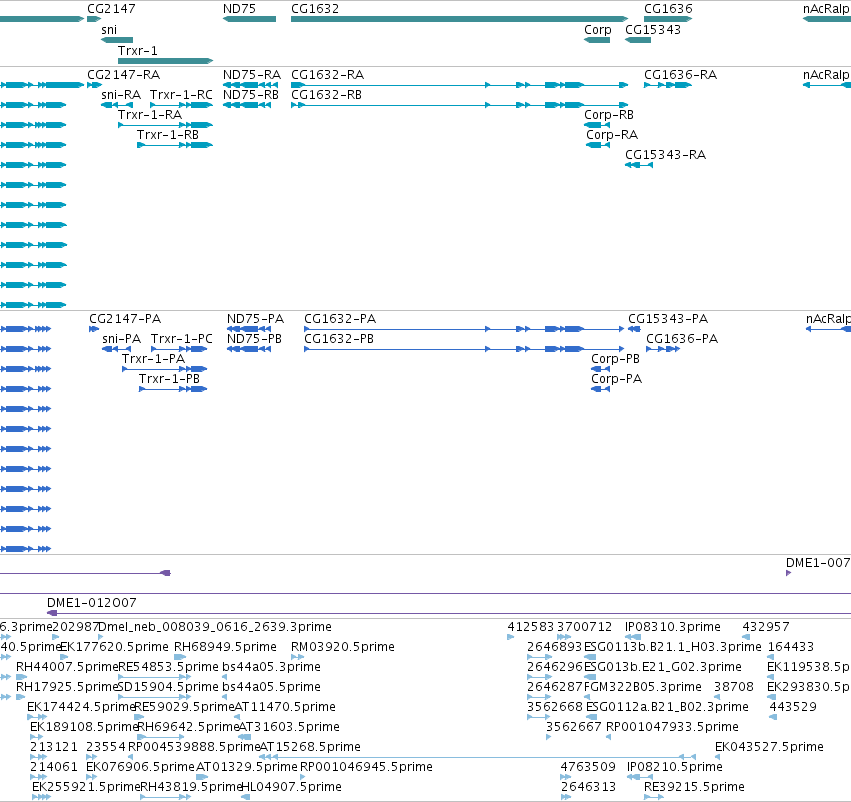Viewport: 851px width, 802px height.
Task: Click EST HL04907.5prime
Action: 291,787
